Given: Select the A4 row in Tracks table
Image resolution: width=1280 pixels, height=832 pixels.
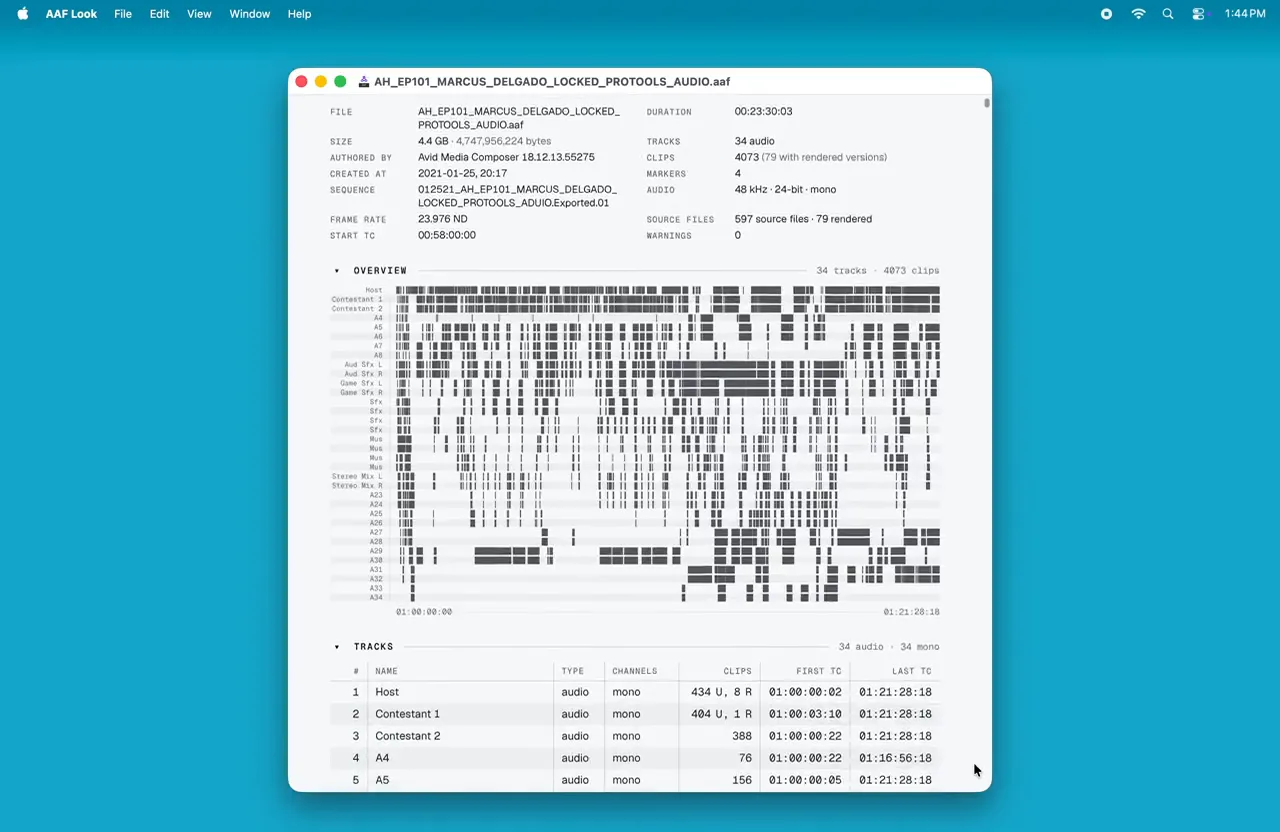Looking at the screenshot, I should click(635, 758).
